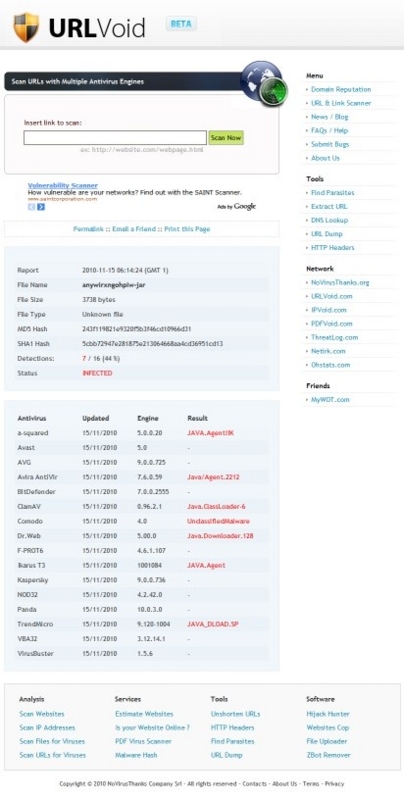Visit ThreatLog.com network link
Viewport: 404px width, 800px height.
click(x=335, y=338)
